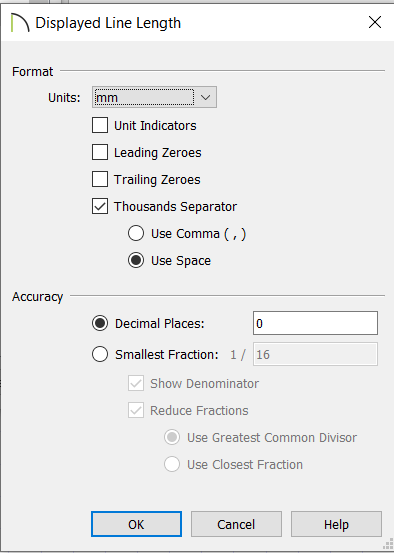The height and width of the screenshot is (553, 394).
Task: Switch accuracy to Smallest Fraction
Action: pyautogui.click(x=100, y=354)
